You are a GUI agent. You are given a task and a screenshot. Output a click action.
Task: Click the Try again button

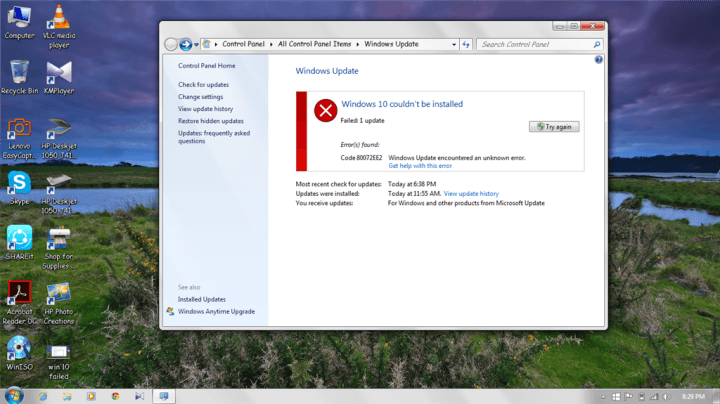click(x=554, y=127)
